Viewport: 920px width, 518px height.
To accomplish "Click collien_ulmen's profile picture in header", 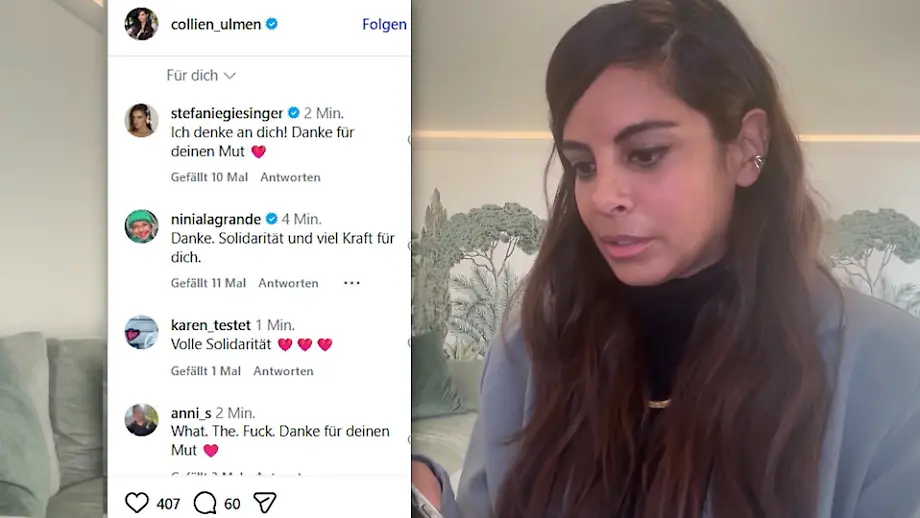I will coord(141,24).
